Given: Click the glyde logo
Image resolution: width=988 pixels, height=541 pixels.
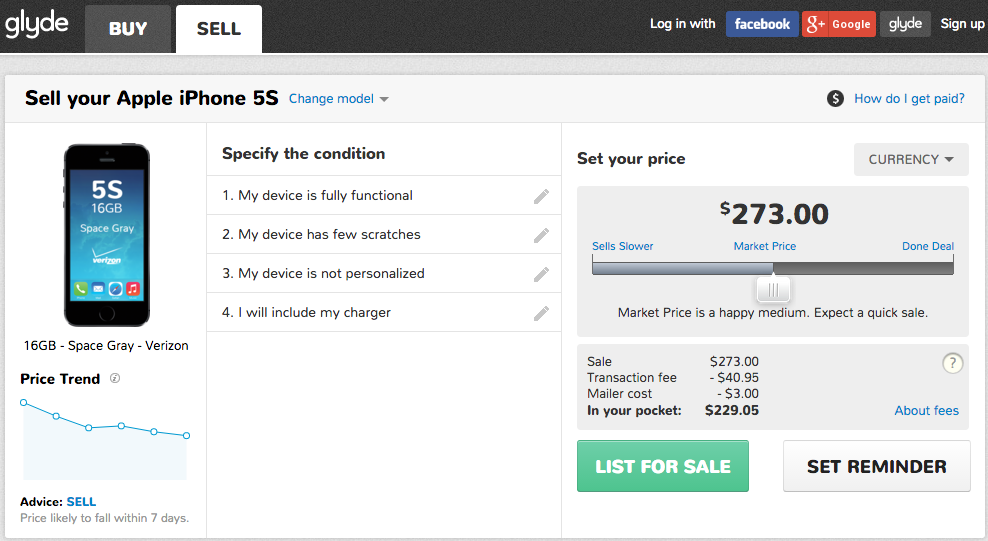Looking at the screenshot, I should (37, 25).
